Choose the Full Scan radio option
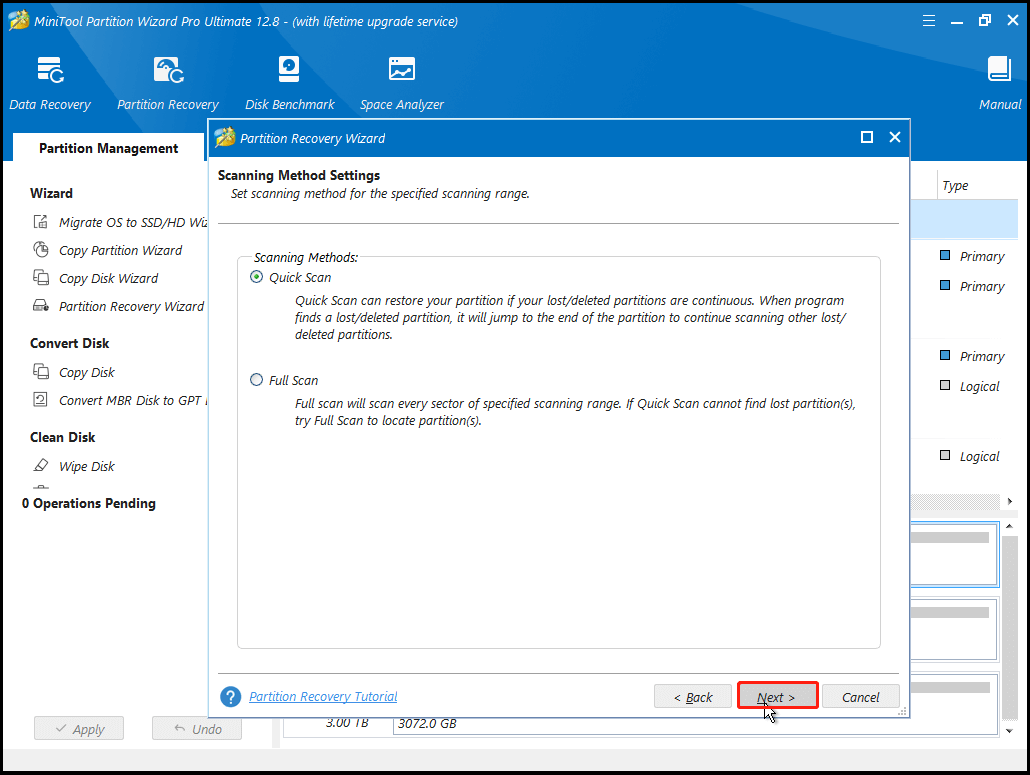 [257, 380]
